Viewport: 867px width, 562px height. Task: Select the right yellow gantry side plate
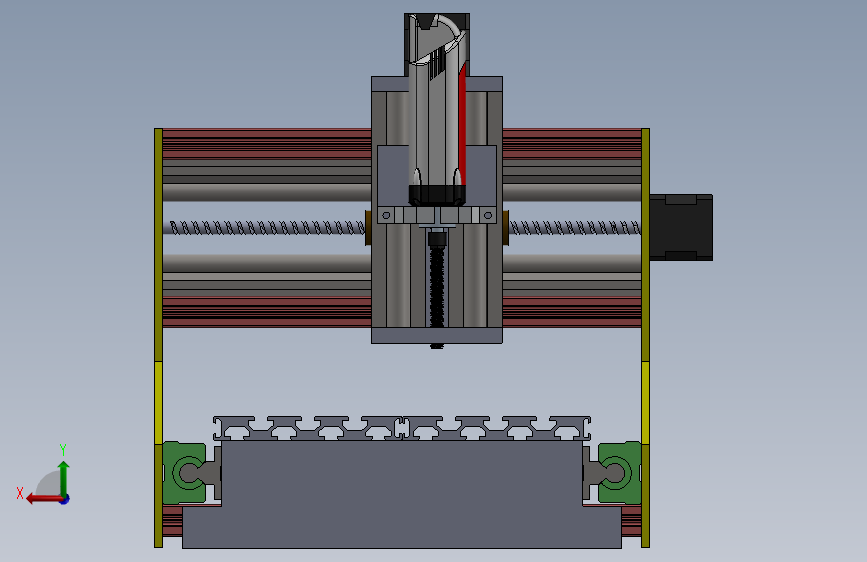pos(645,337)
